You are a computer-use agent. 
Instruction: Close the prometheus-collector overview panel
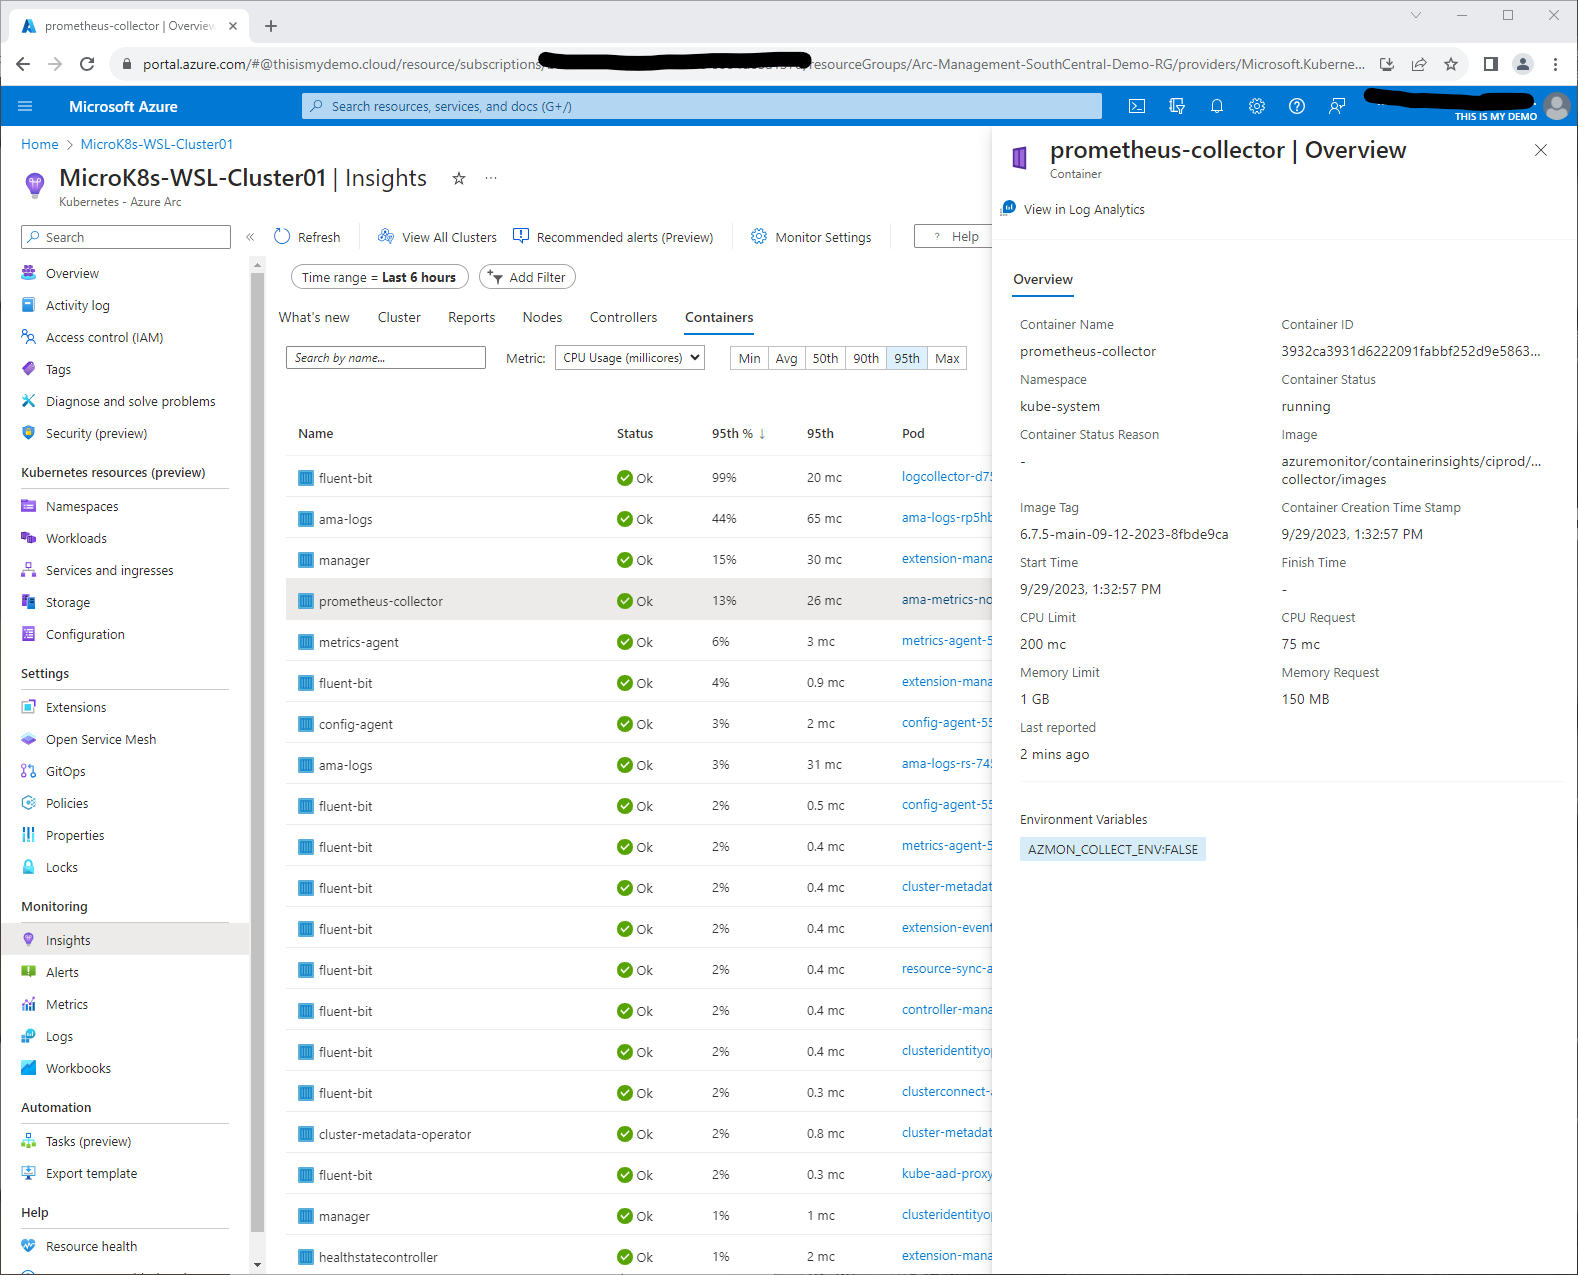click(1540, 150)
